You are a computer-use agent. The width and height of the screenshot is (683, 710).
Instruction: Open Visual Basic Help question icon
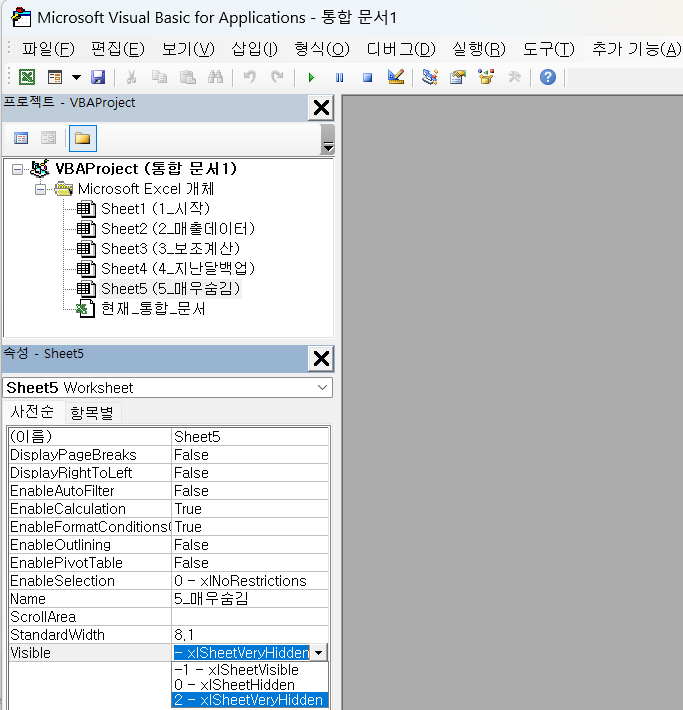tap(548, 77)
